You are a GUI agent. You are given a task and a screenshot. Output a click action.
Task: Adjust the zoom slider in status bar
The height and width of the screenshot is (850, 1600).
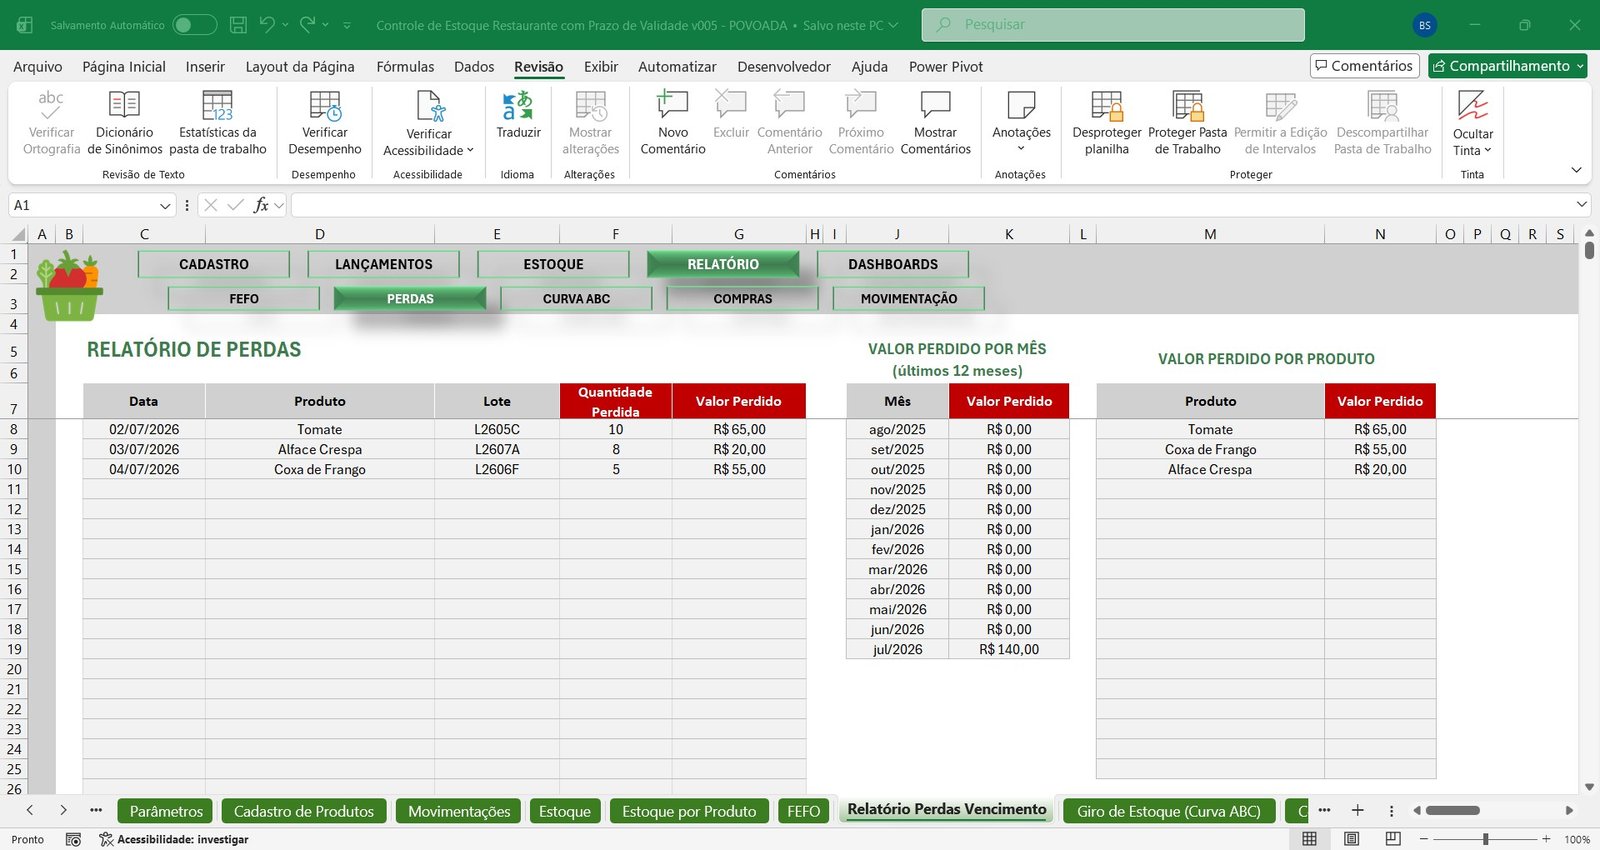coord(1485,839)
